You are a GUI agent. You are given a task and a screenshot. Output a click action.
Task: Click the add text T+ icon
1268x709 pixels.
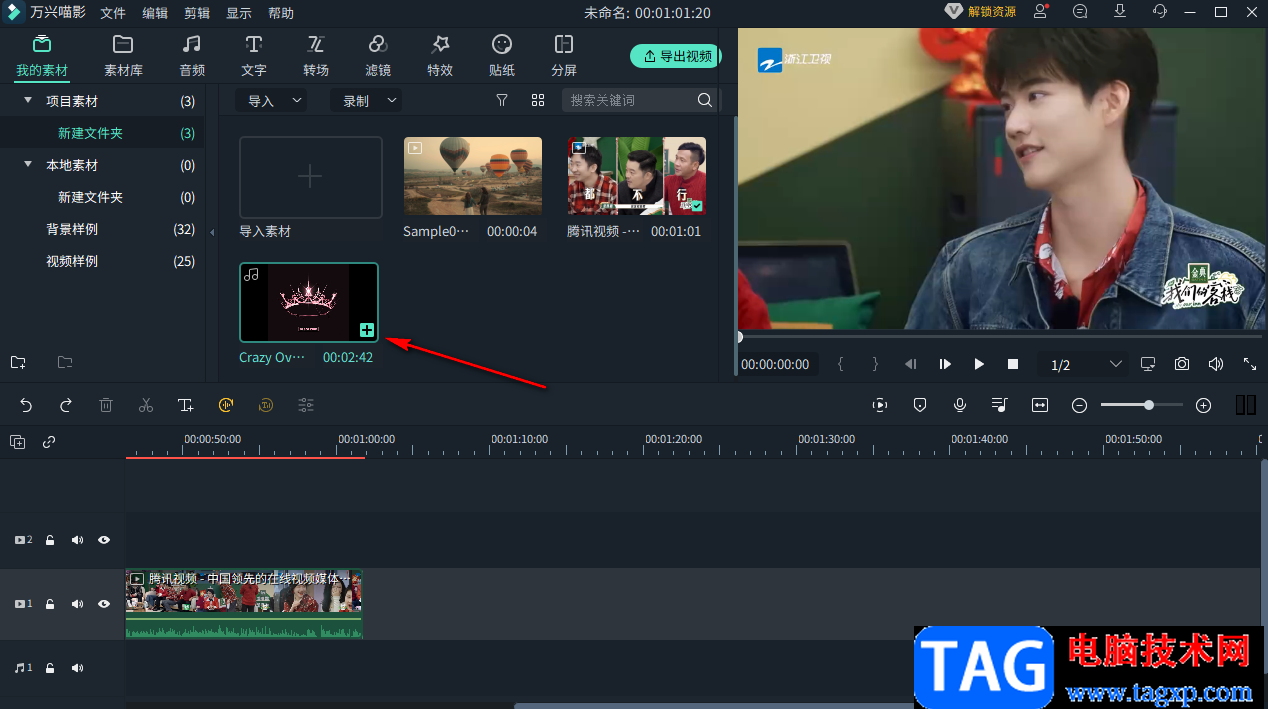(186, 405)
